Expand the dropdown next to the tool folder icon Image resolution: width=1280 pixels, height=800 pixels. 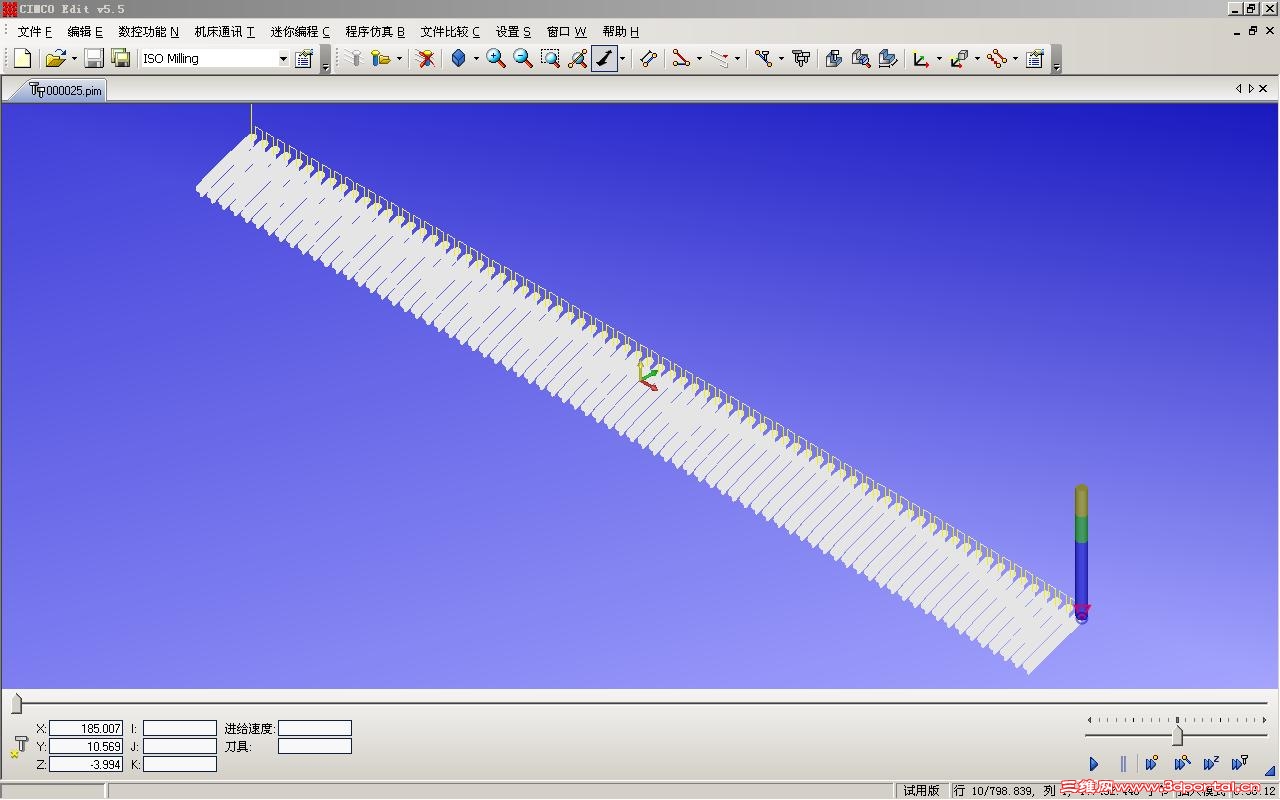coord(399,58)
